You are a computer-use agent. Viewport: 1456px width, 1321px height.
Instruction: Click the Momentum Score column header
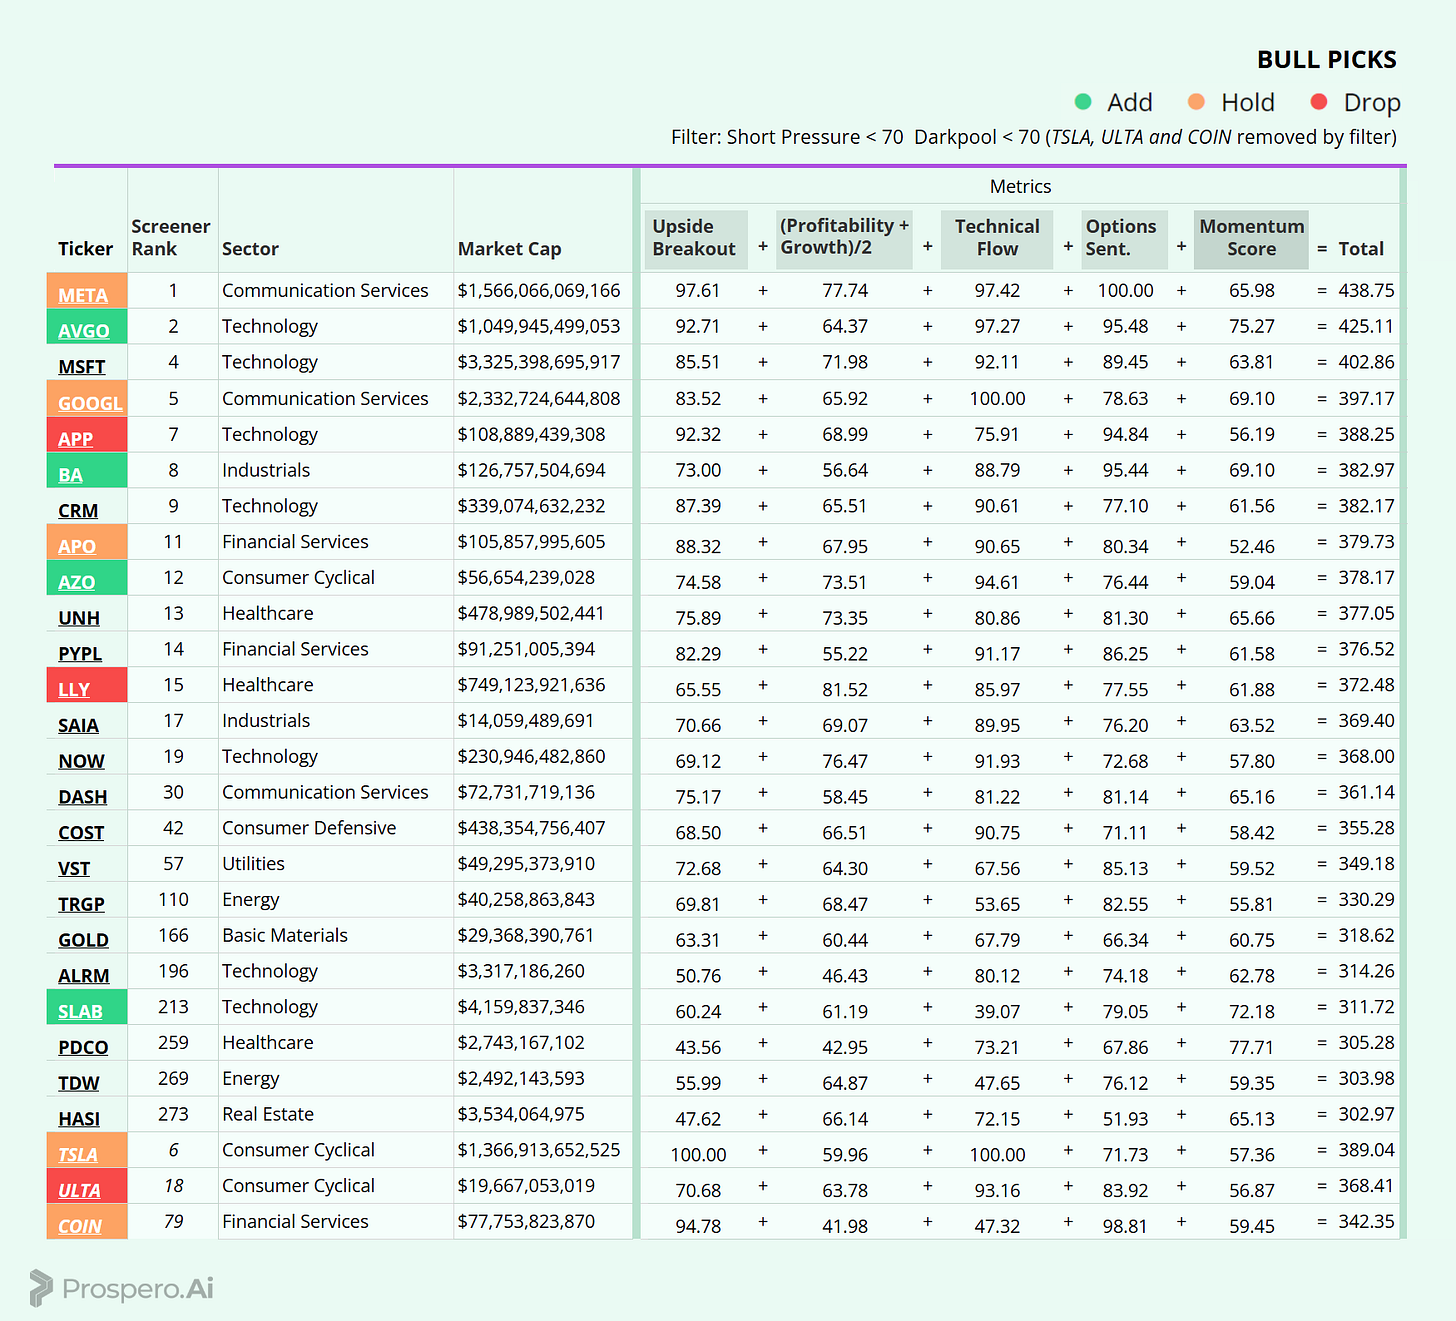[x=1251, y=238]
